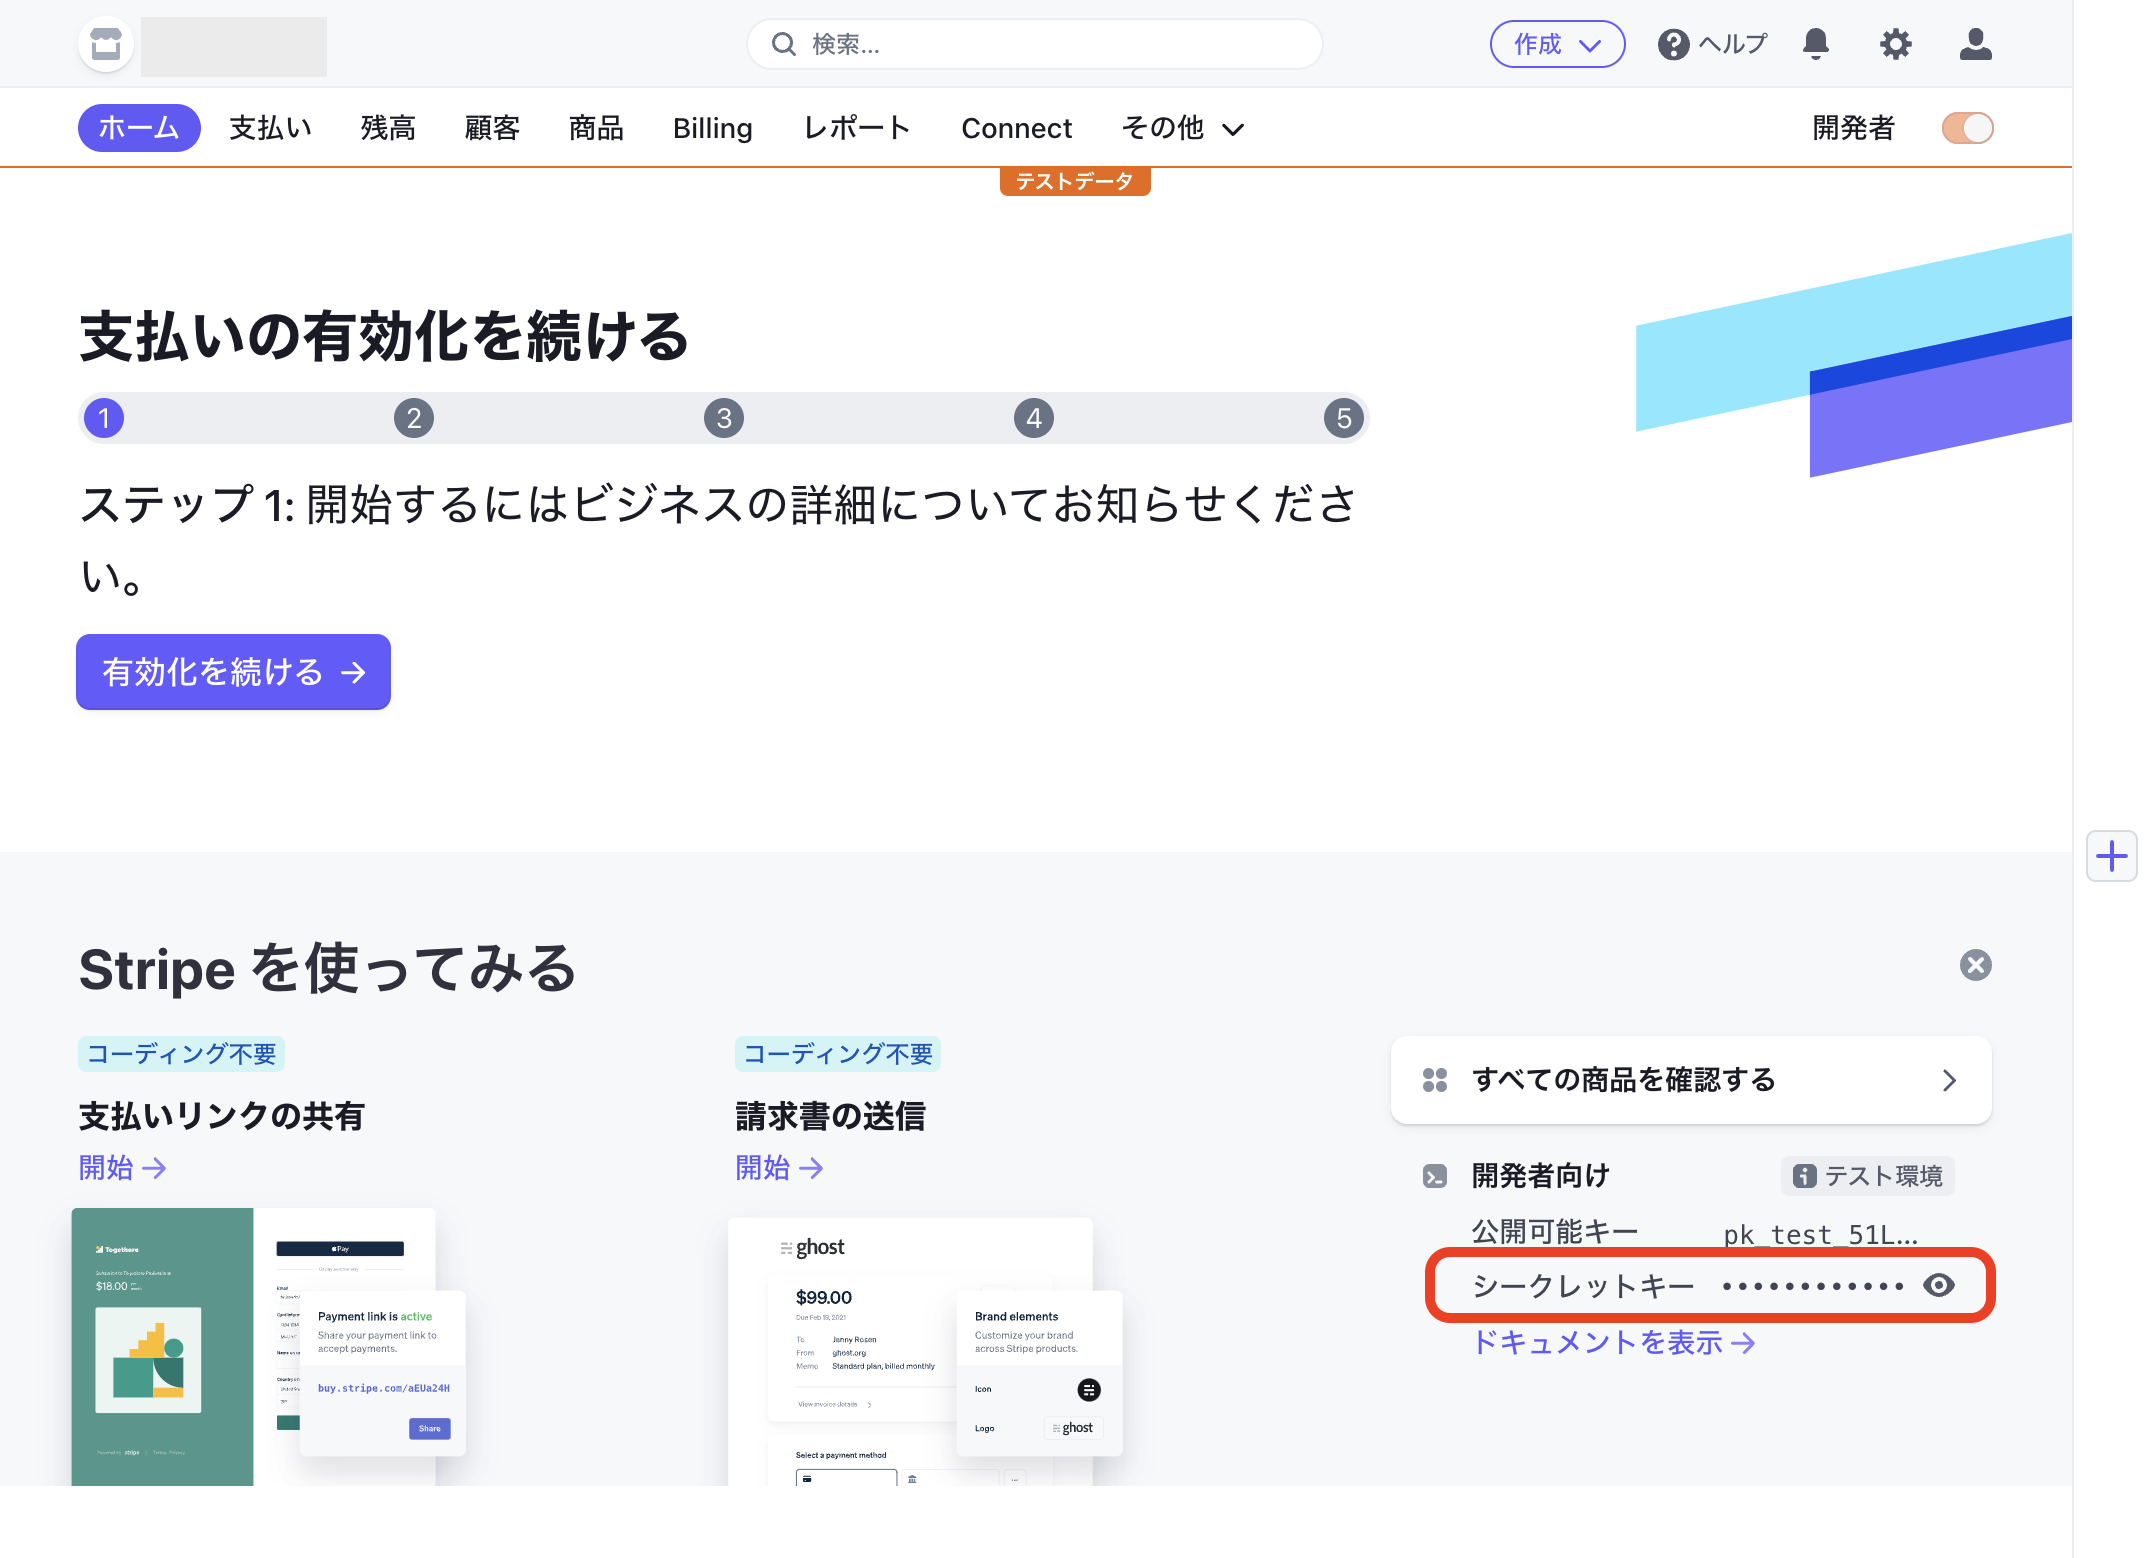
Task: Open the Billing tab
Action: 712,128
